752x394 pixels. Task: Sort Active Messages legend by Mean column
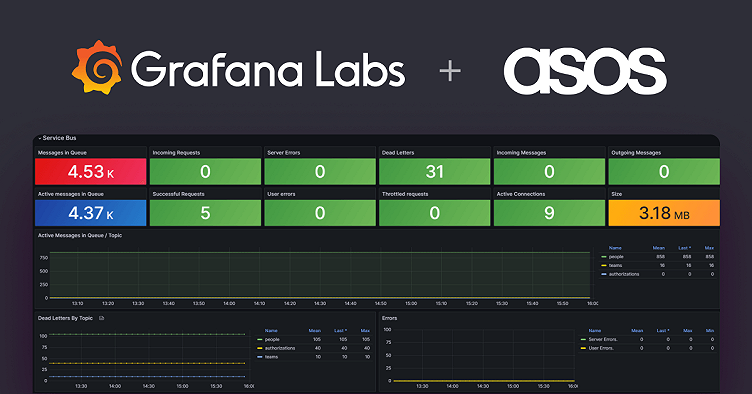point(658,248)
